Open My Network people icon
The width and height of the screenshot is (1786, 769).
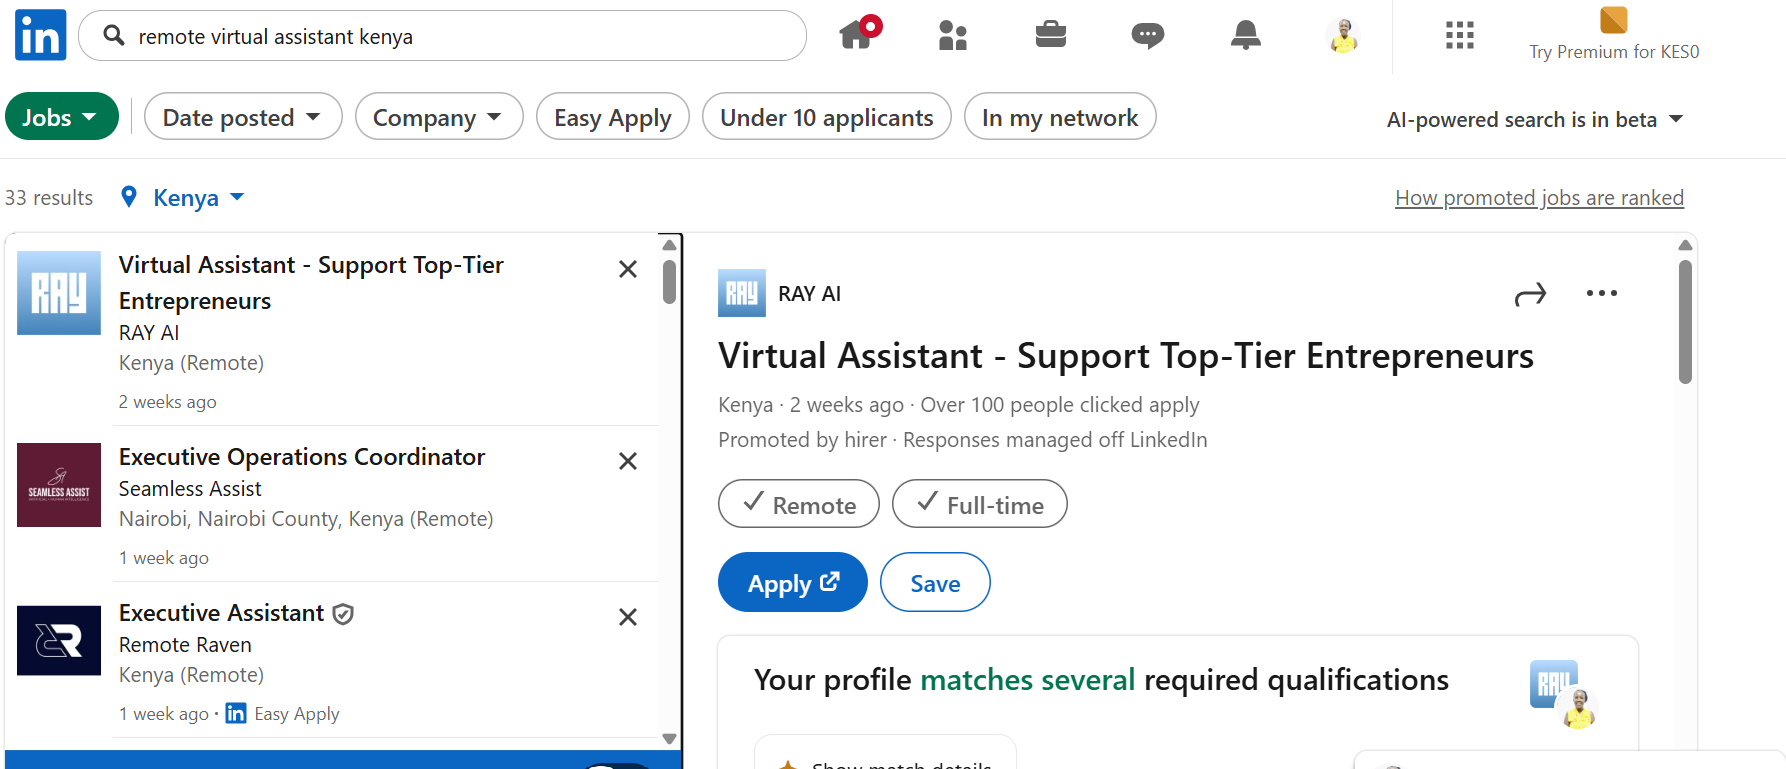click(953, 36)
